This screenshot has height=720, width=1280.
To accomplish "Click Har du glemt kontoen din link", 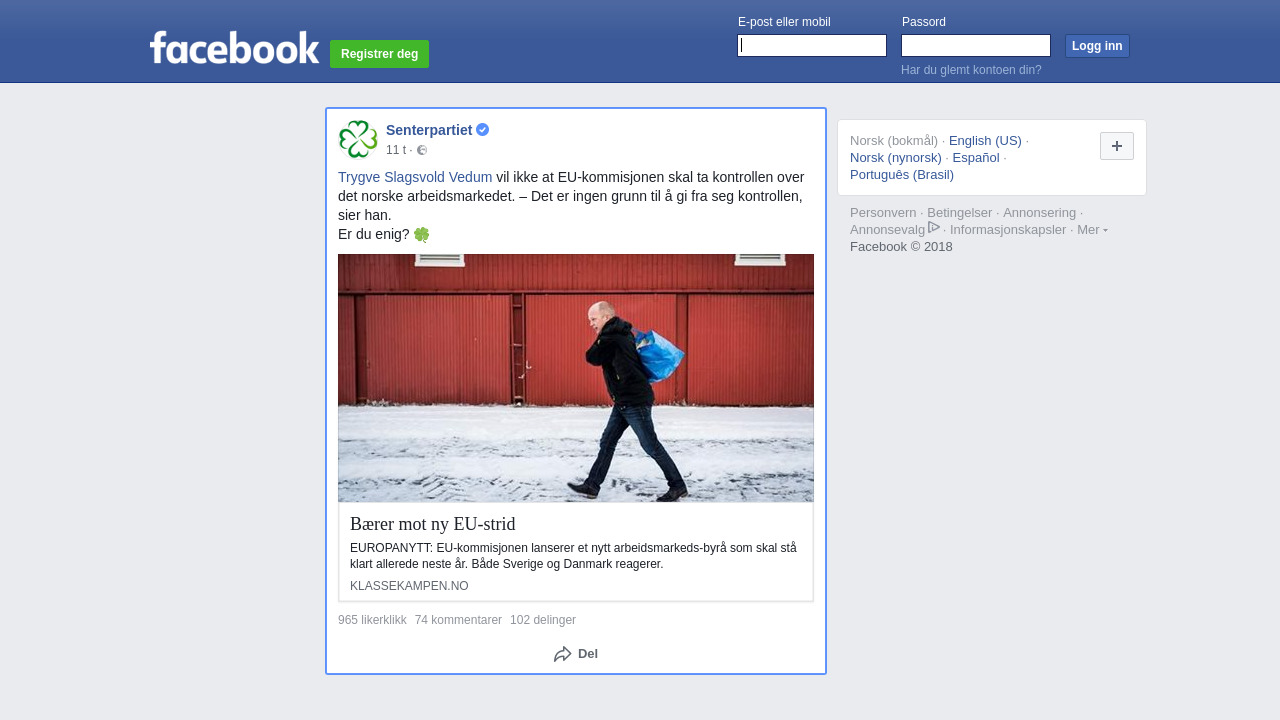I will point(971,70).
